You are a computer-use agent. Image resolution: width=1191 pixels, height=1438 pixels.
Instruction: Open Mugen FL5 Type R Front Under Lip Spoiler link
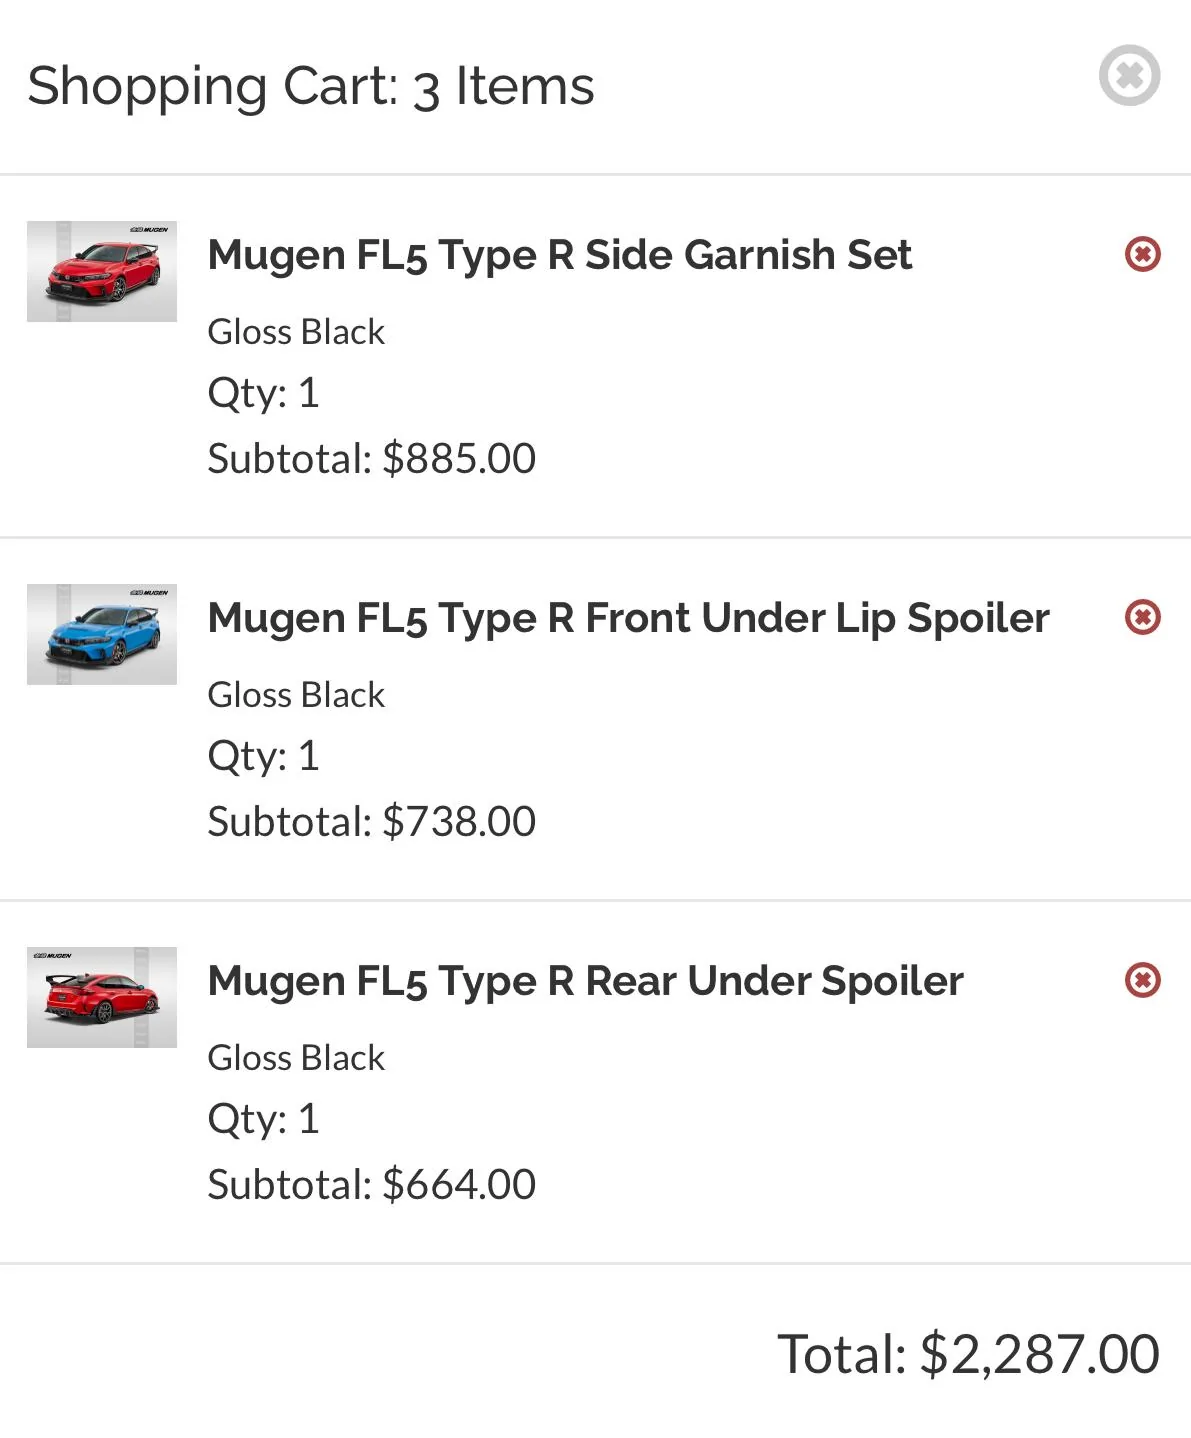pyautogui.click(x=628, y=618)
